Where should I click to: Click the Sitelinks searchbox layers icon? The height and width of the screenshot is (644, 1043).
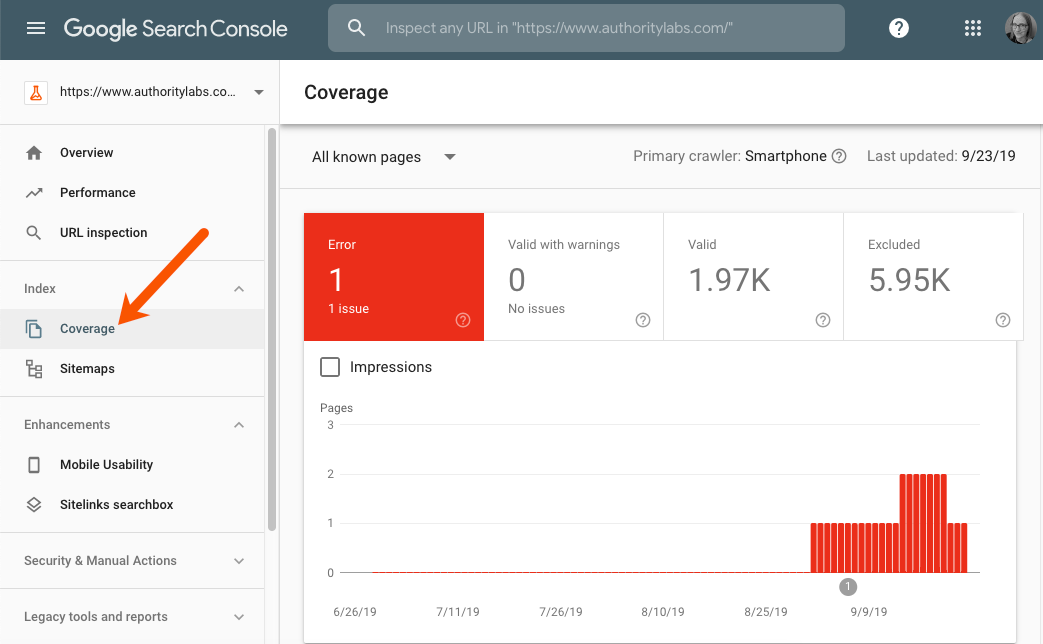click(x=34, y=504)
